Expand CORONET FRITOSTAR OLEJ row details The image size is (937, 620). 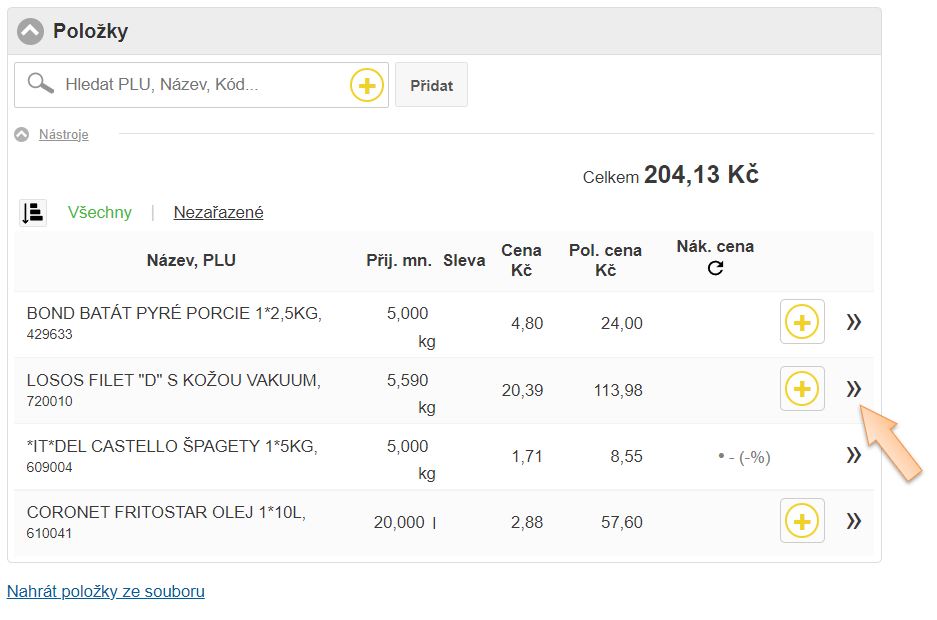[x=853, y=521]
